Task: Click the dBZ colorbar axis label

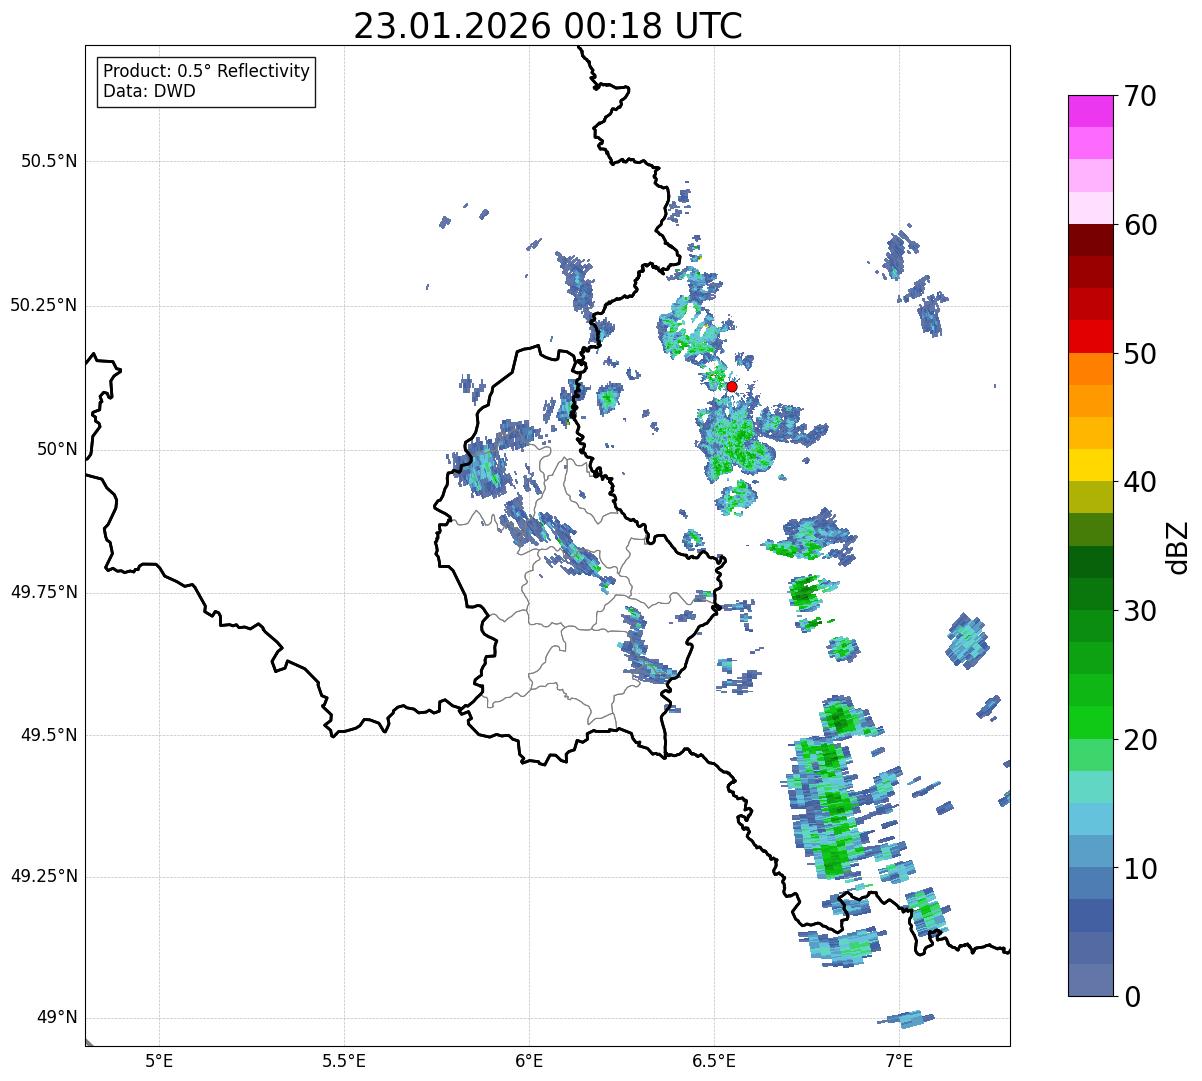Action: pos(1178,547)
